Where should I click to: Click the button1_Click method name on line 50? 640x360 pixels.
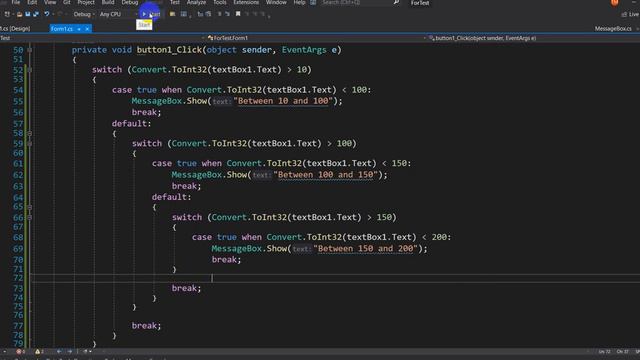(x=169, y=50)
